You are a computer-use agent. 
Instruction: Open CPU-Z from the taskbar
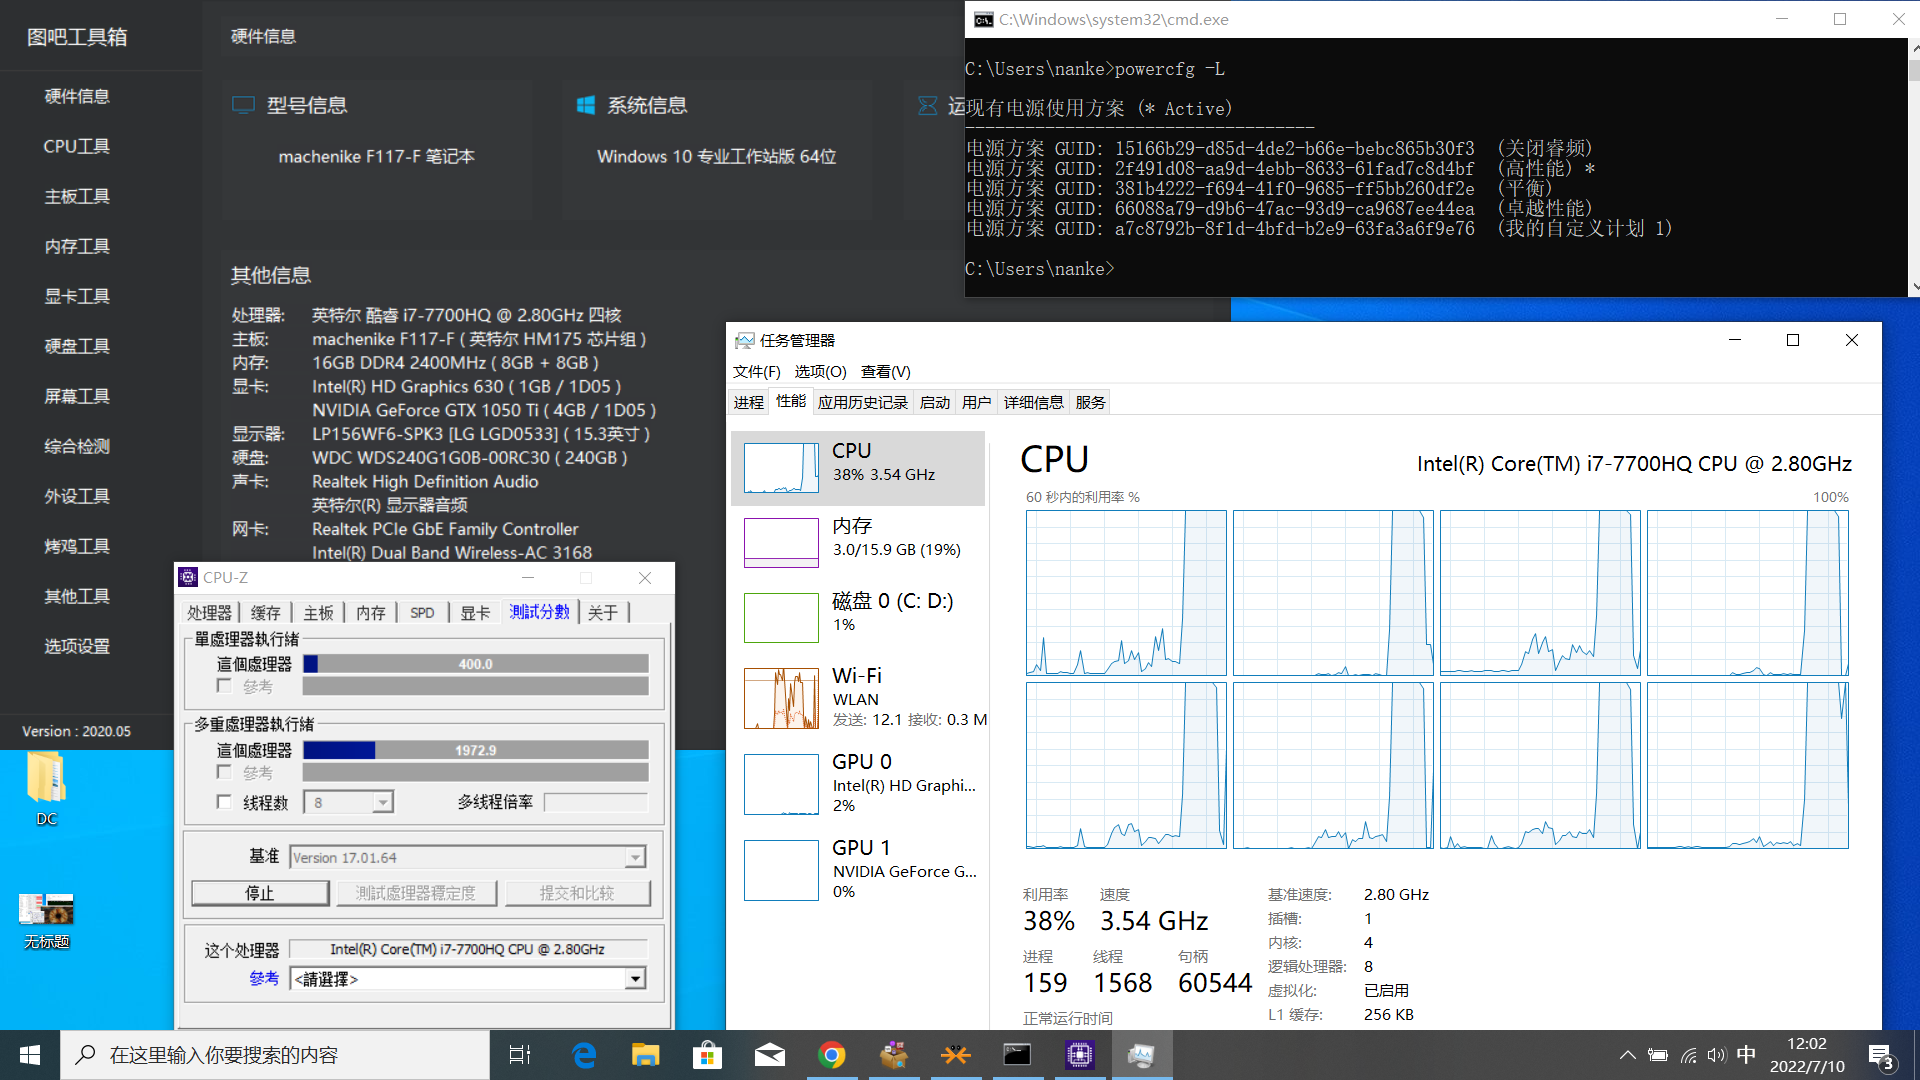pos(1080,1055)
